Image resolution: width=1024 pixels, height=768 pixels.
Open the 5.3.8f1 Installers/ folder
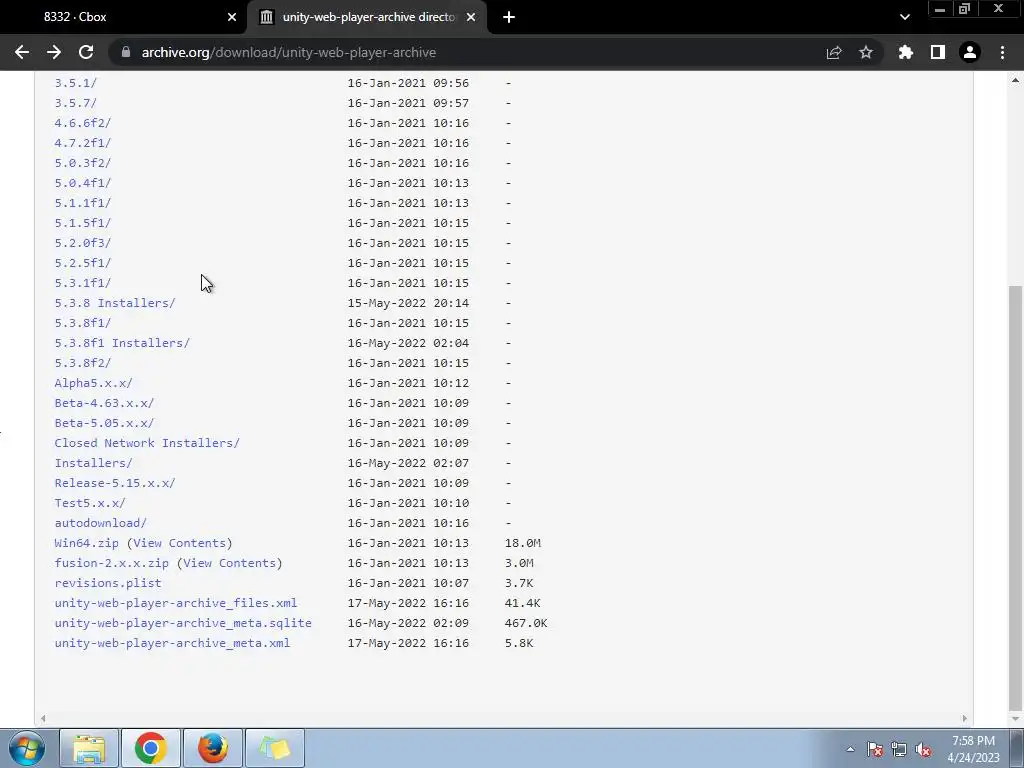click(x=122, y=343)
